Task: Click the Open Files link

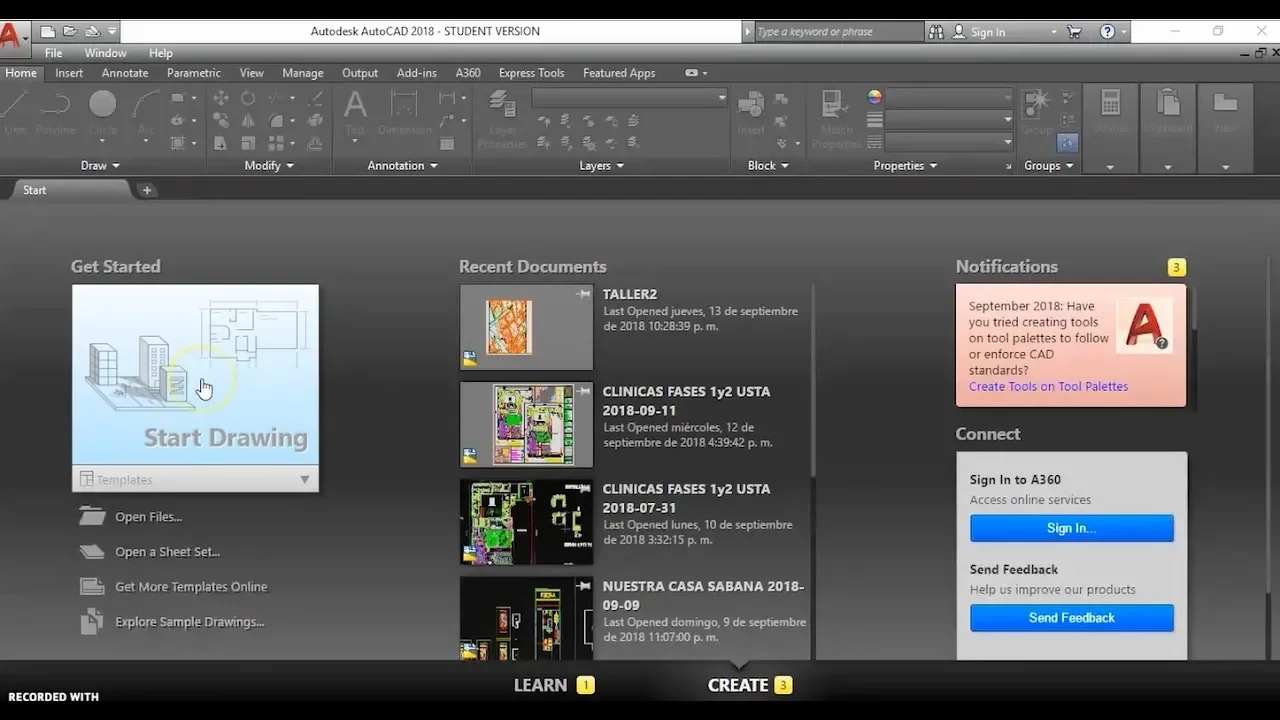Action: [148, 517]
